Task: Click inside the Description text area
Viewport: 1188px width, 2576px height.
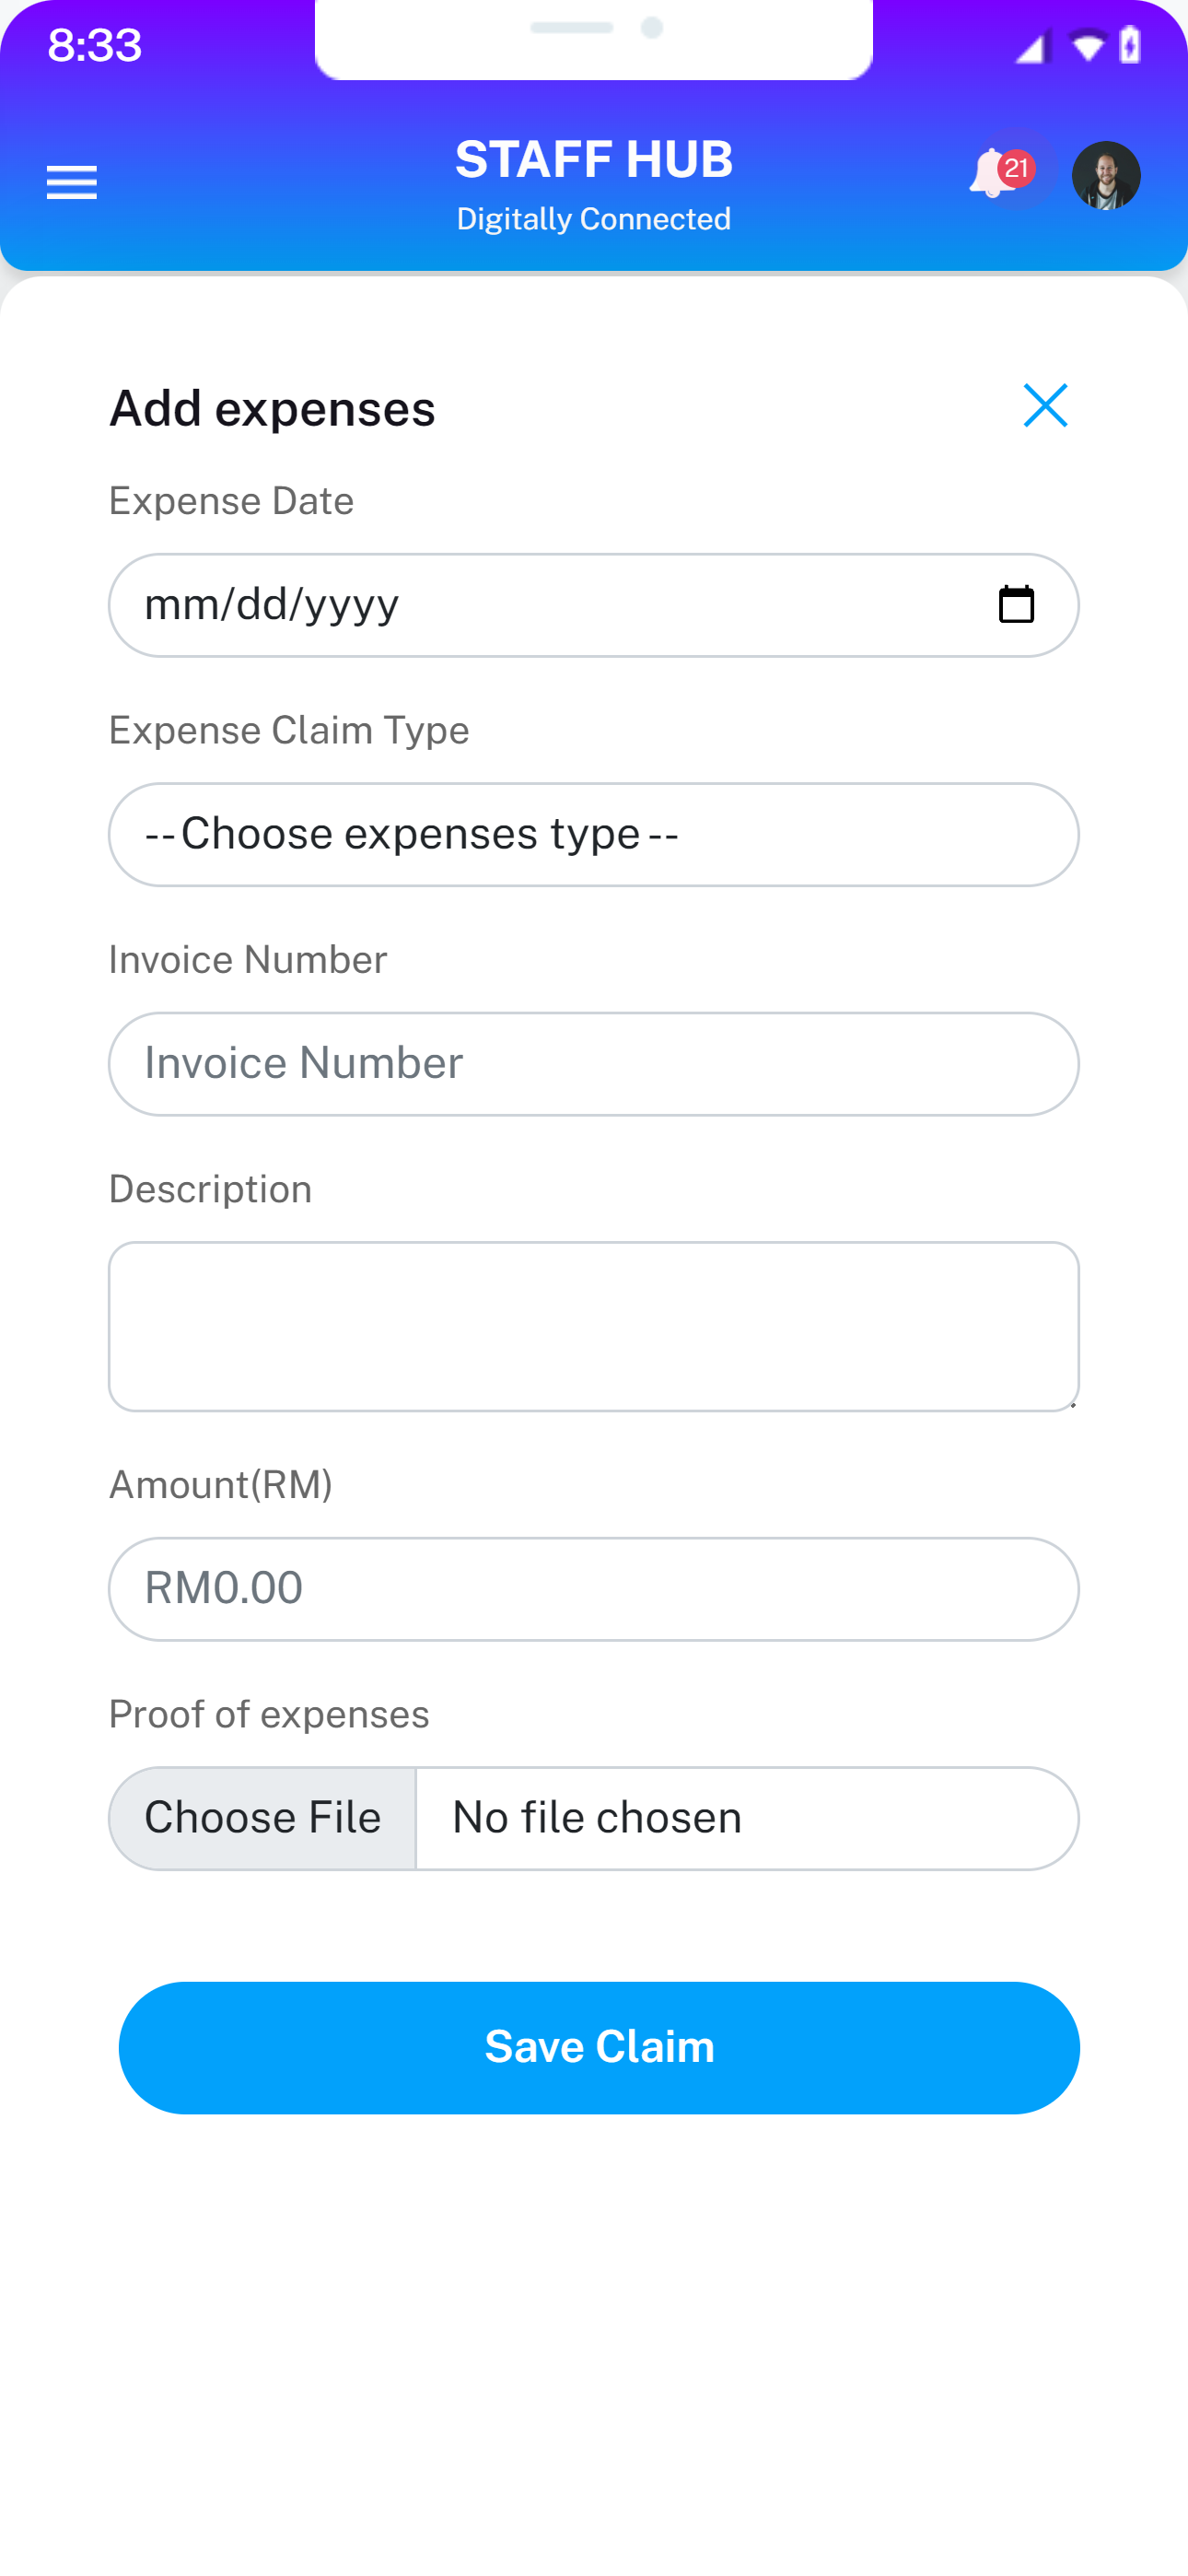Action: point(593,1326)
